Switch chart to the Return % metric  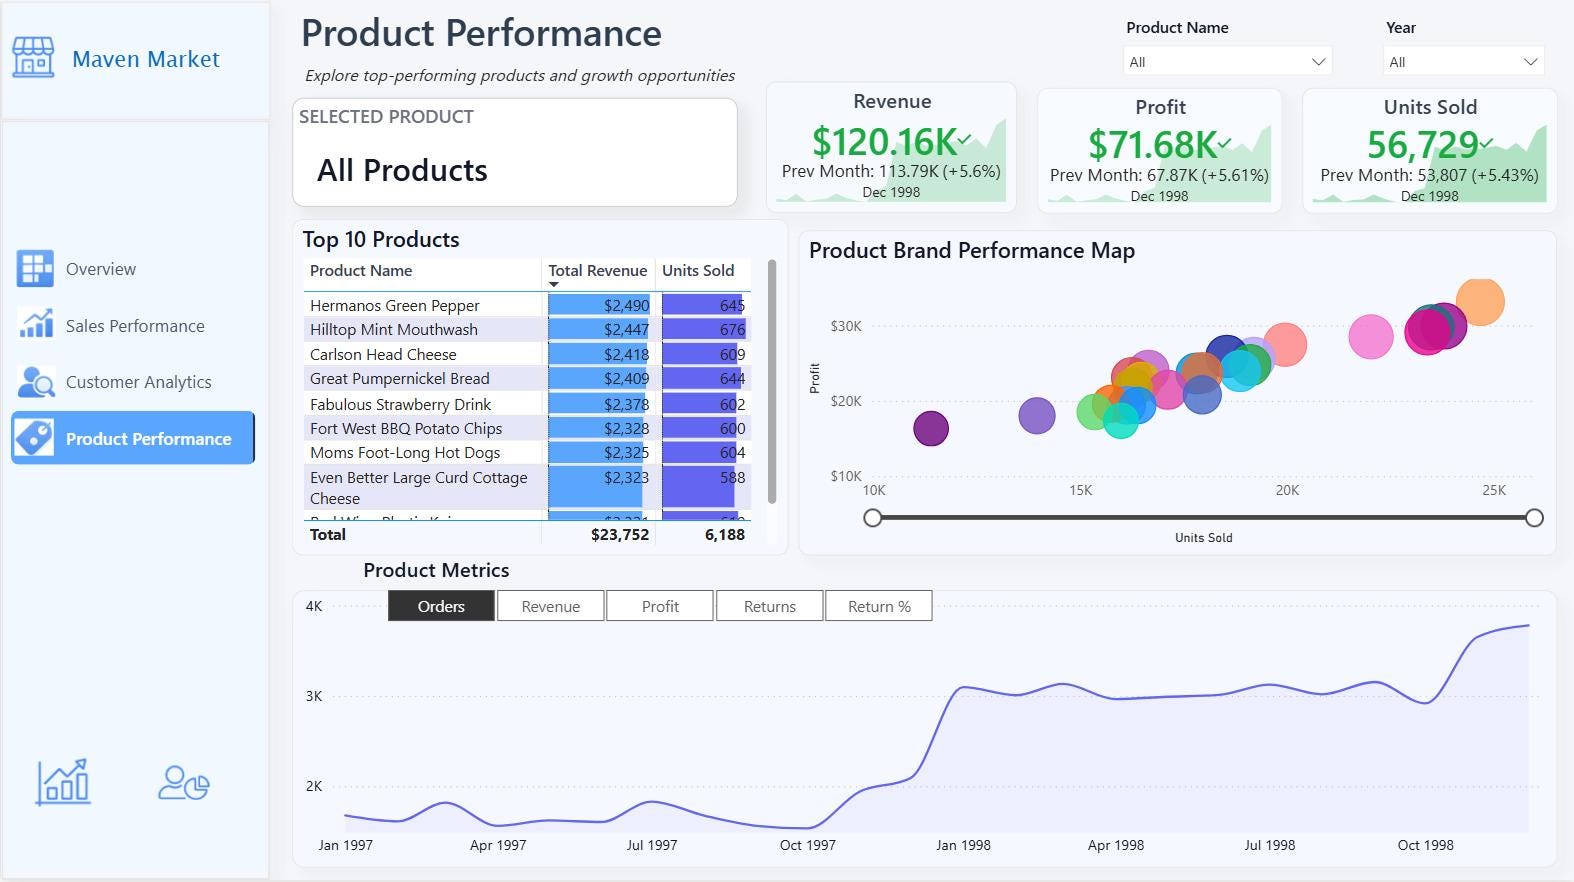[879, 606]
